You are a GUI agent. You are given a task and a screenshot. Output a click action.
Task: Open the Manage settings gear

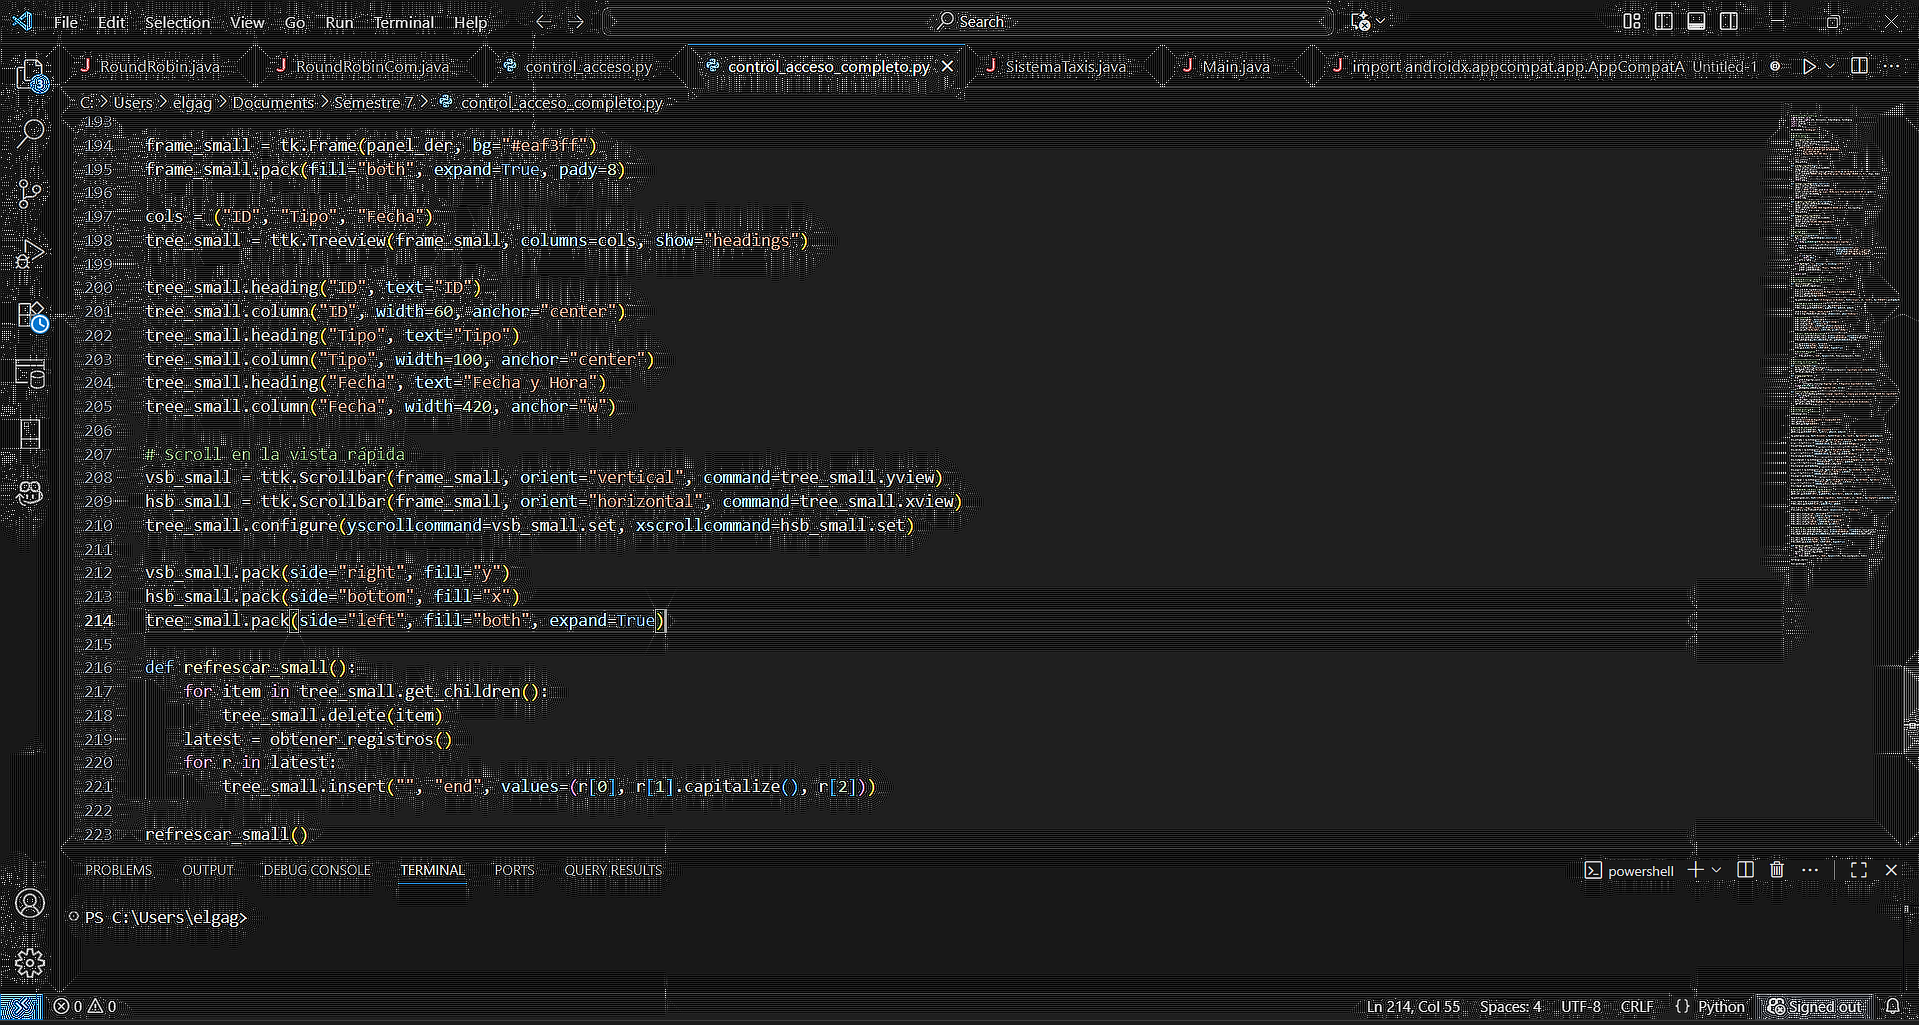(x=30, y=962)
